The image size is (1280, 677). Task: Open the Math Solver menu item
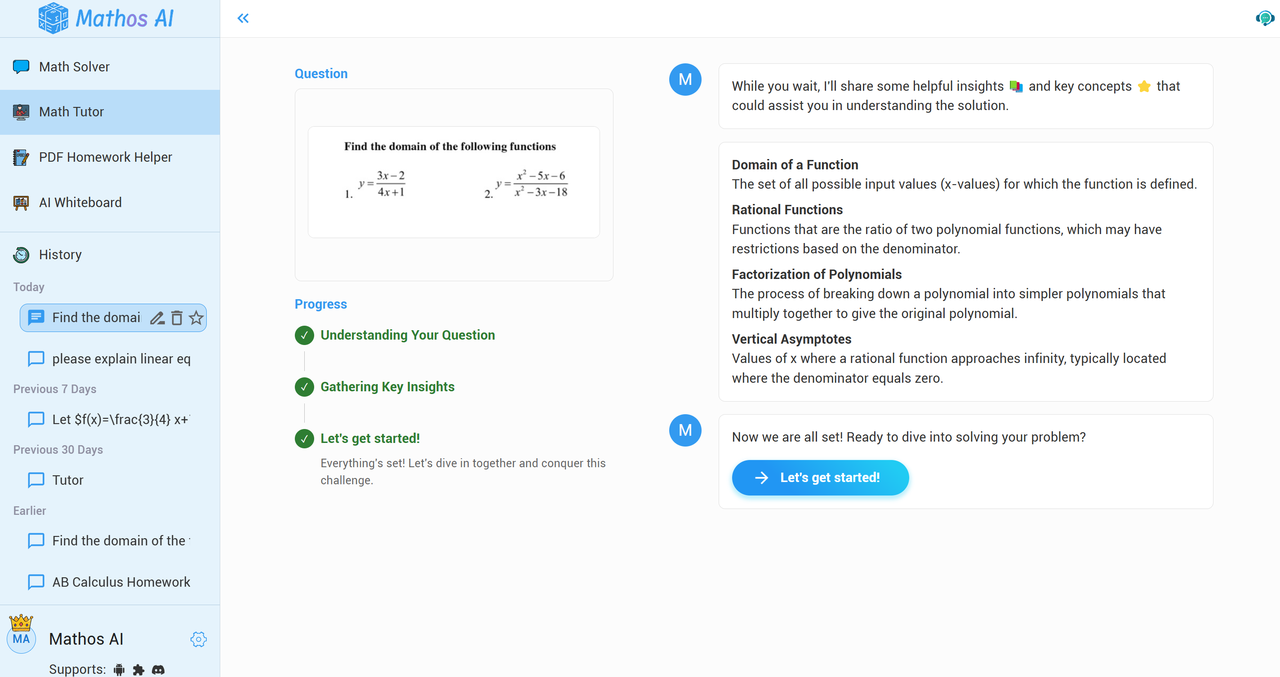[74, 67]
